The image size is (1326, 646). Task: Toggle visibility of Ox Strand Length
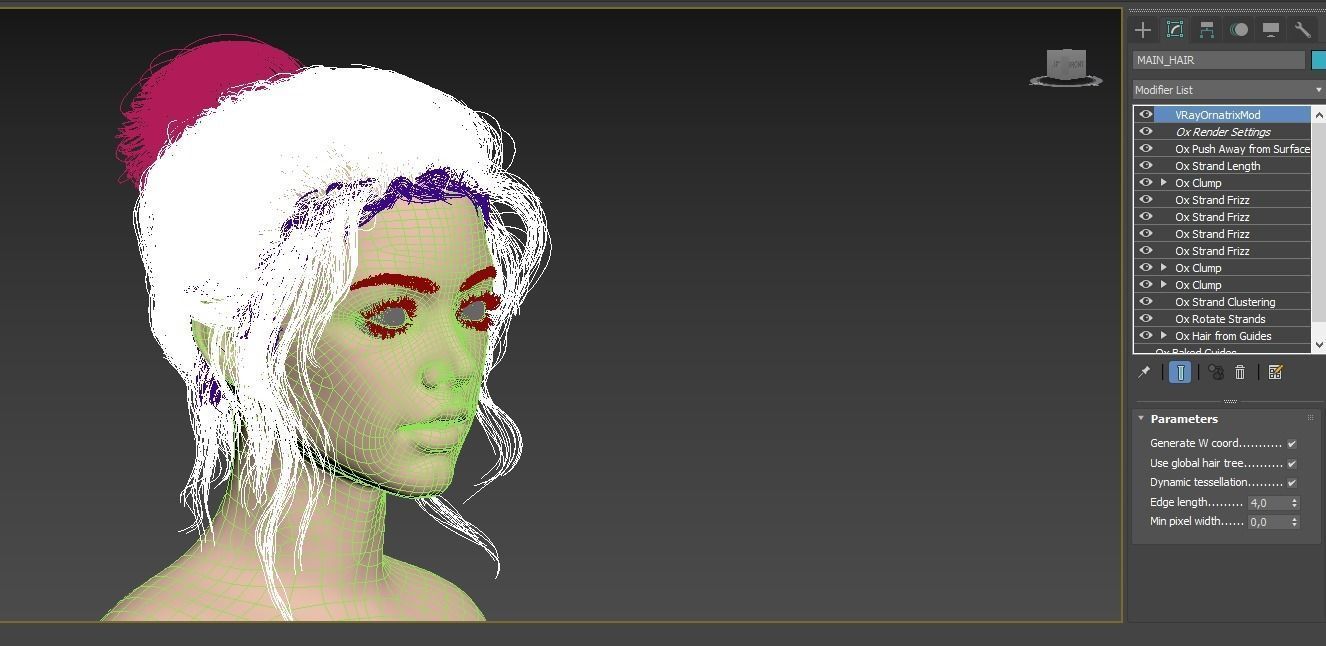click(x=1146, y=166)
